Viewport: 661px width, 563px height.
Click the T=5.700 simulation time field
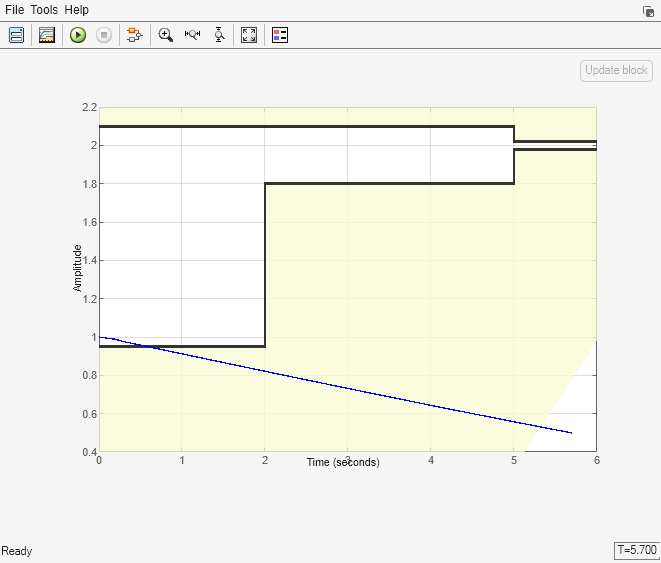(x=637, y=550)
